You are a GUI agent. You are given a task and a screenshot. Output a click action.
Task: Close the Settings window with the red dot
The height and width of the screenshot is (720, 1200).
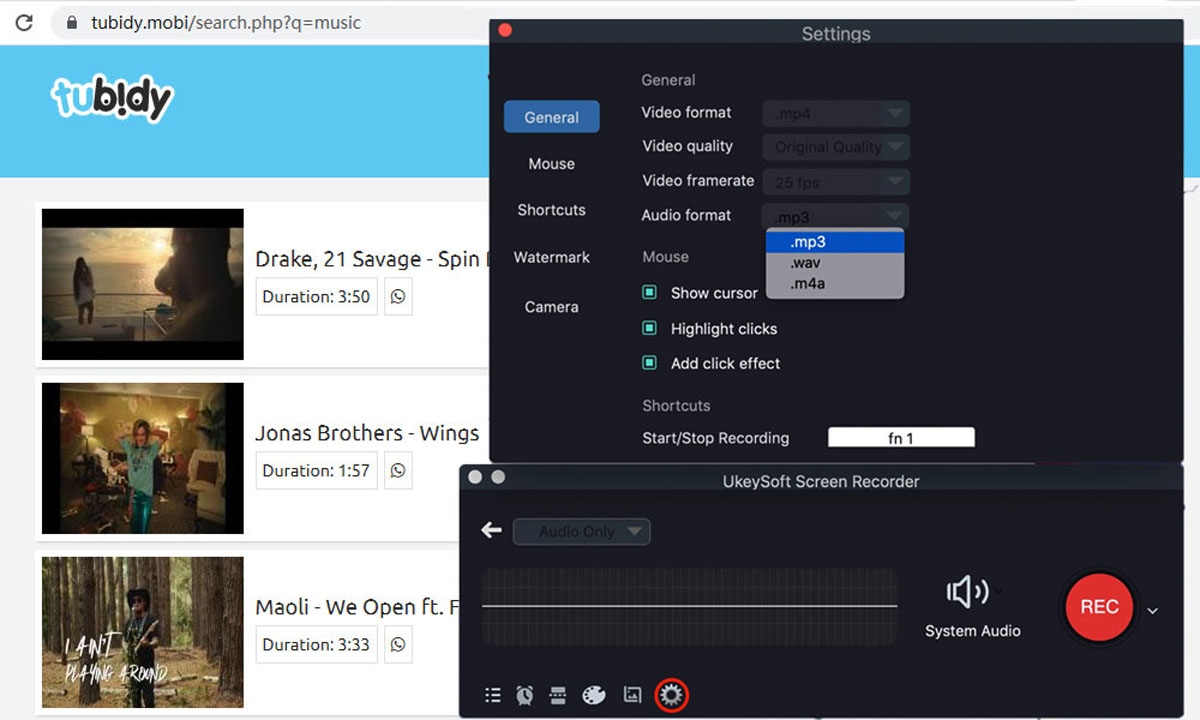505,31
